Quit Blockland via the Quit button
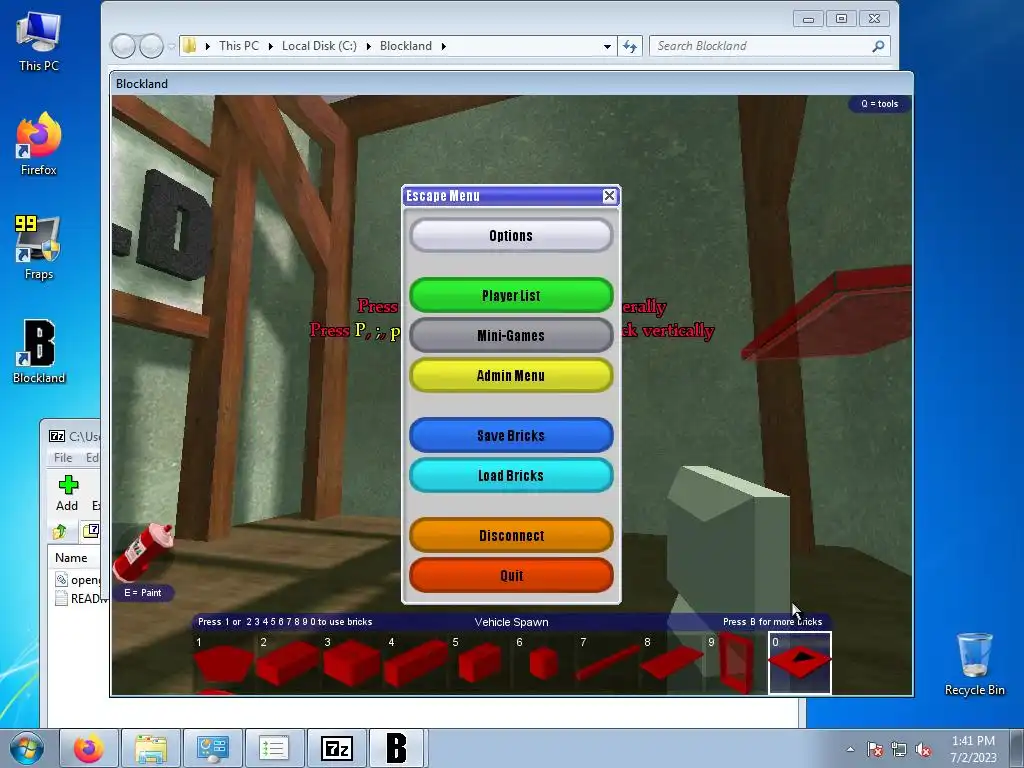1024x768 pixels. pos(511,575)
